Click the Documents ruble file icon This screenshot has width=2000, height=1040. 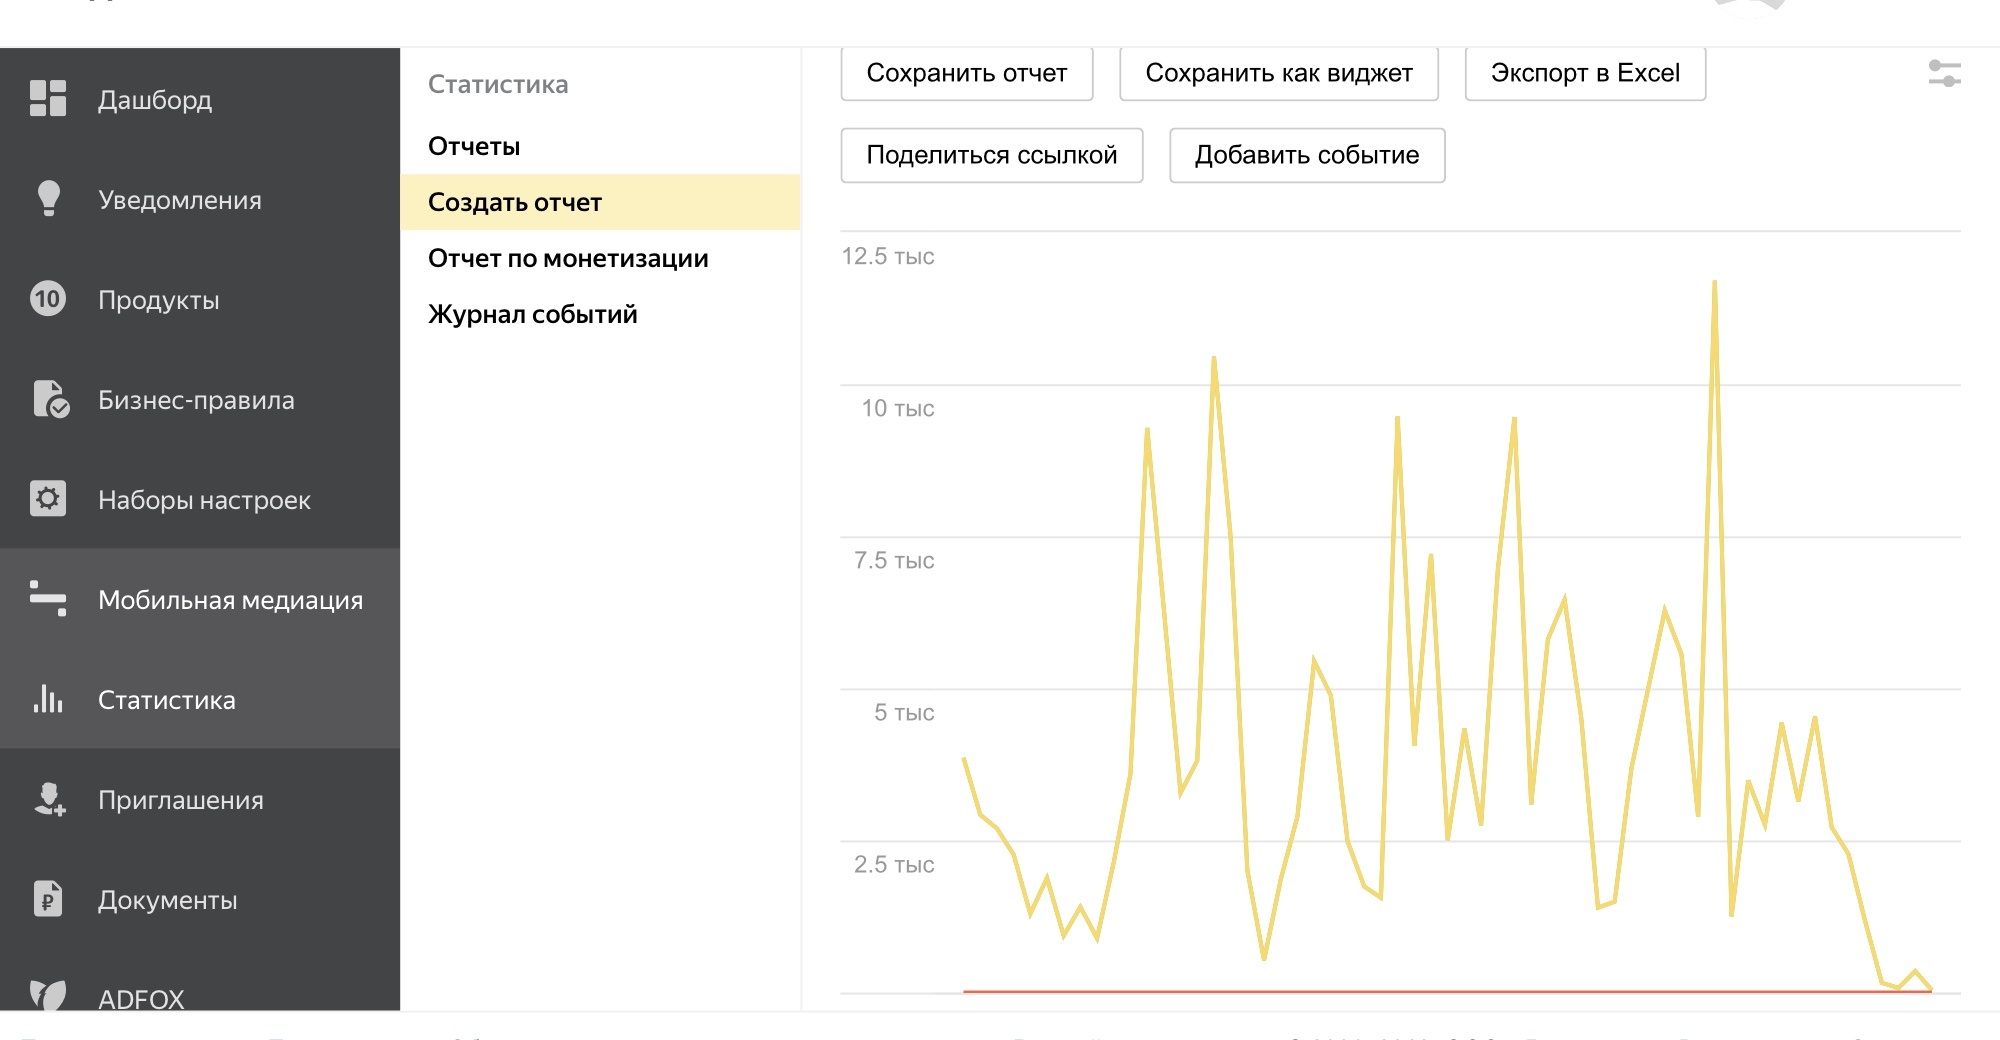[48, 899]
